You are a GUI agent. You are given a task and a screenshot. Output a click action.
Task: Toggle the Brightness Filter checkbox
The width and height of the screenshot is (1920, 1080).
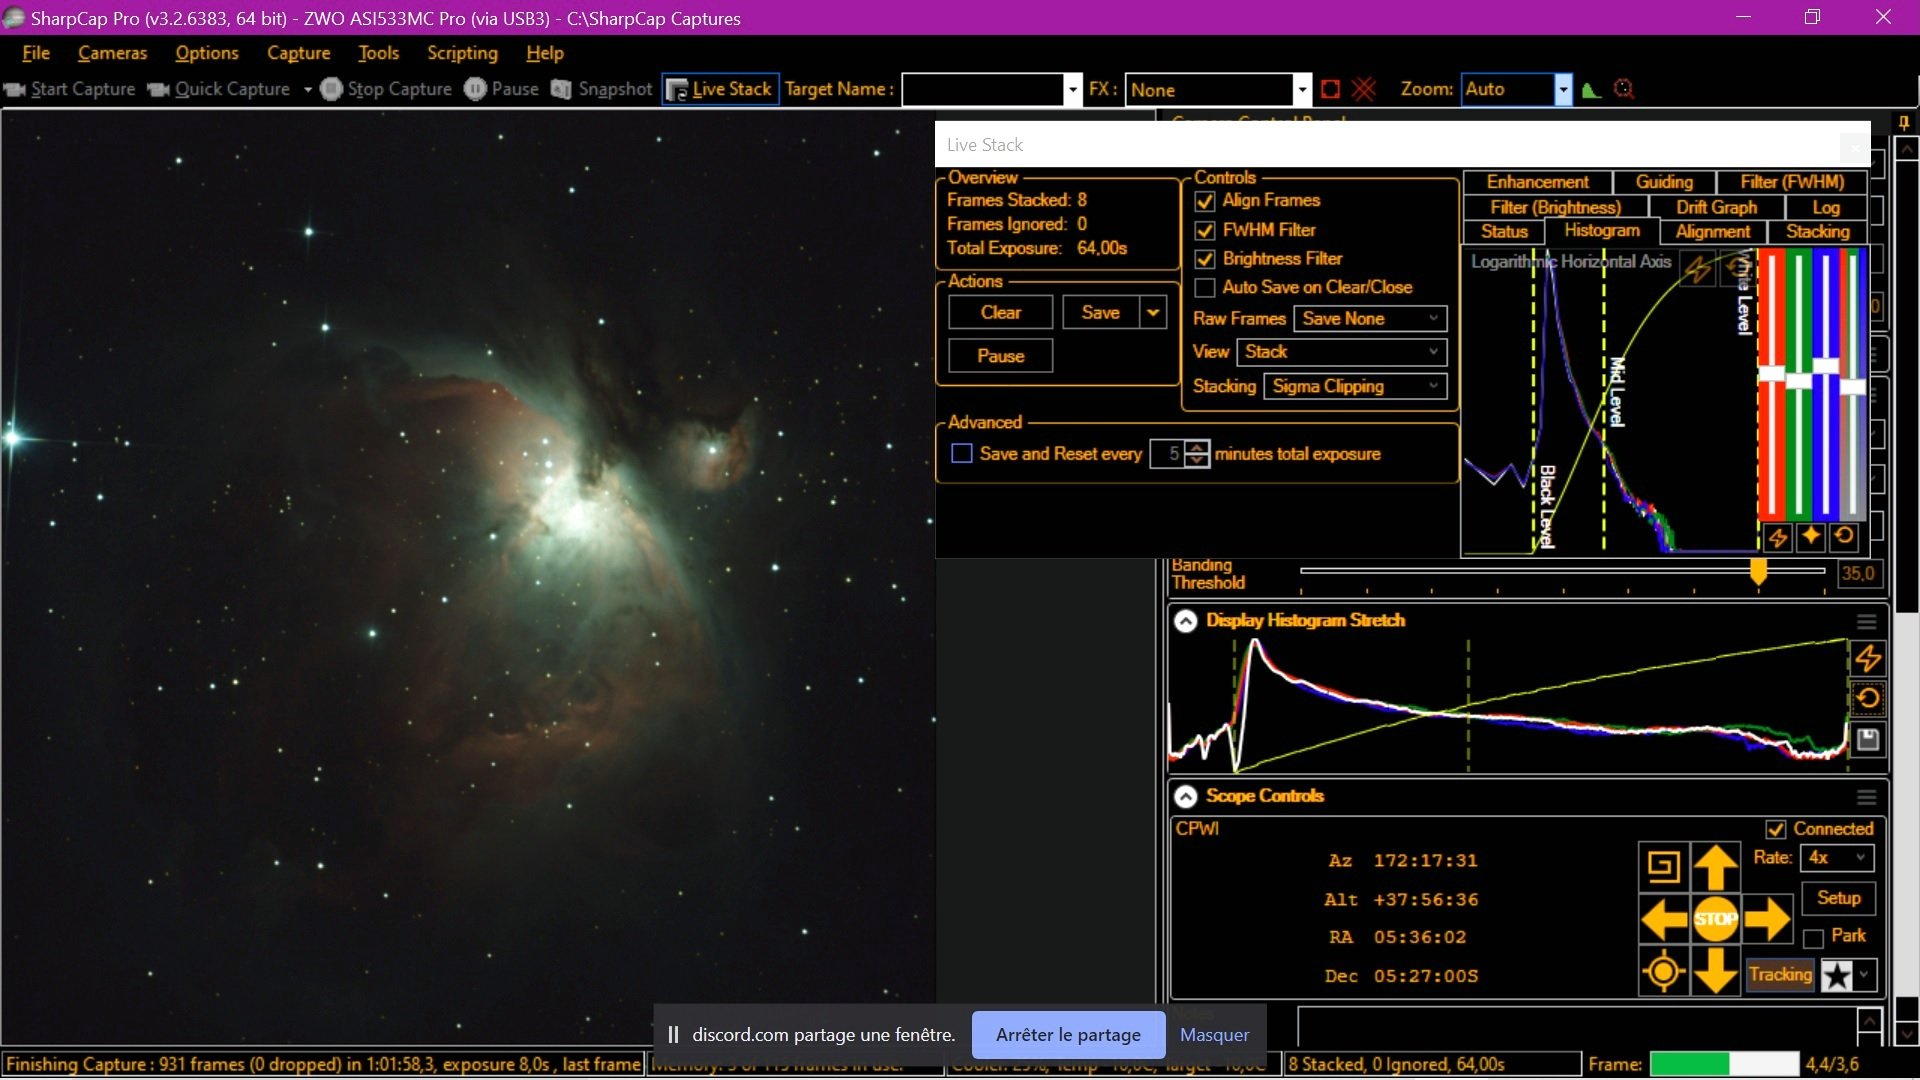pyautogui.click(x=1205, y=259)
